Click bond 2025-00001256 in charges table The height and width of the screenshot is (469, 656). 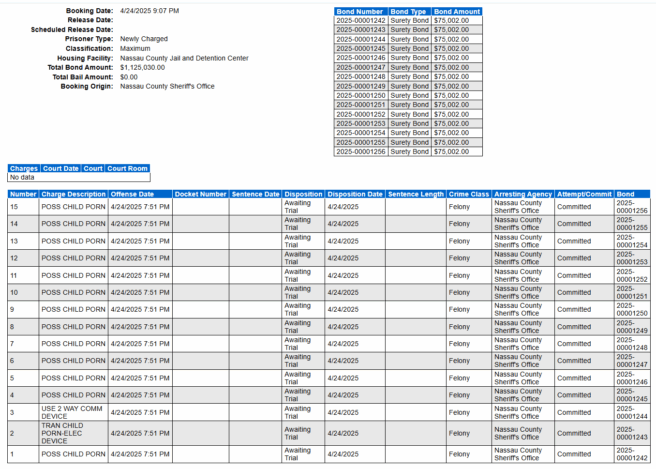coord(632,207)
